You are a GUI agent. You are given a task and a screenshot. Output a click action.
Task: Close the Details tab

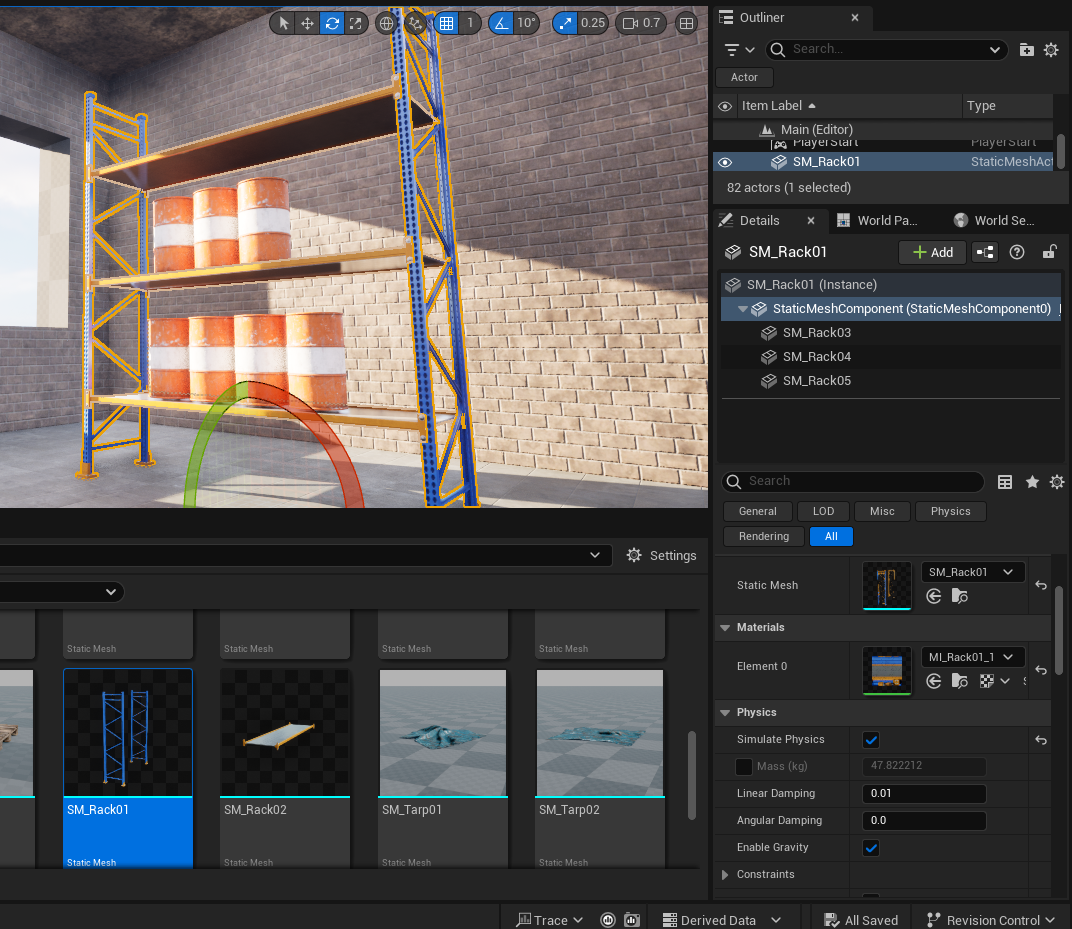click(811, 220)
